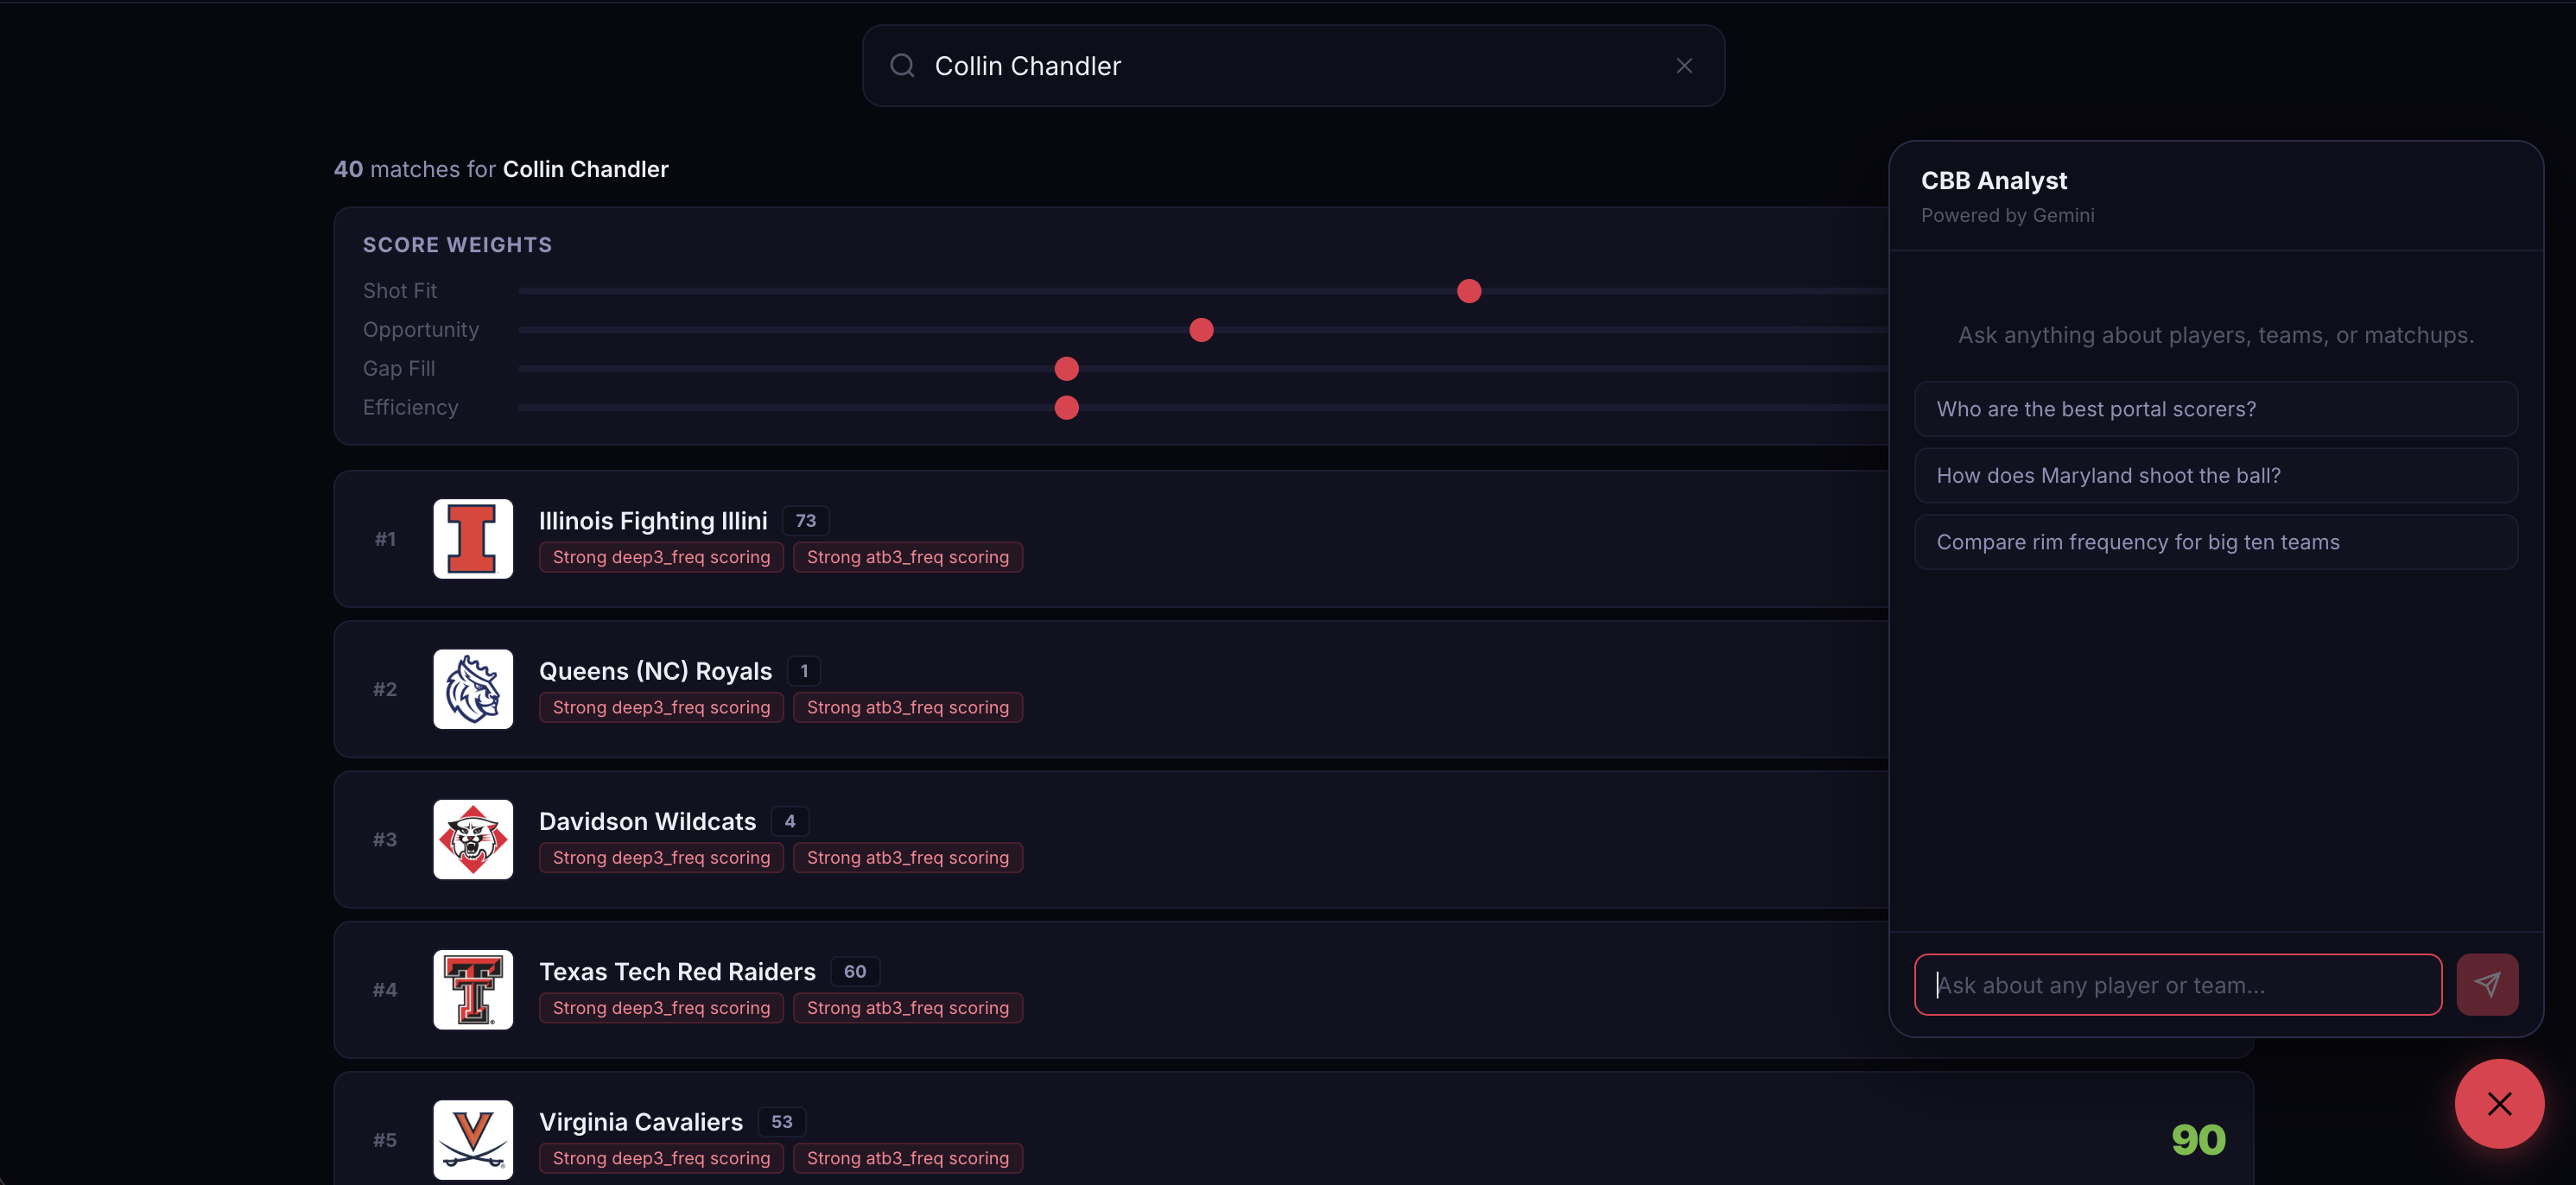2576x1185 pixels.
Task: Focus the Collin Chandler search box
Action: pos(1290,66)
